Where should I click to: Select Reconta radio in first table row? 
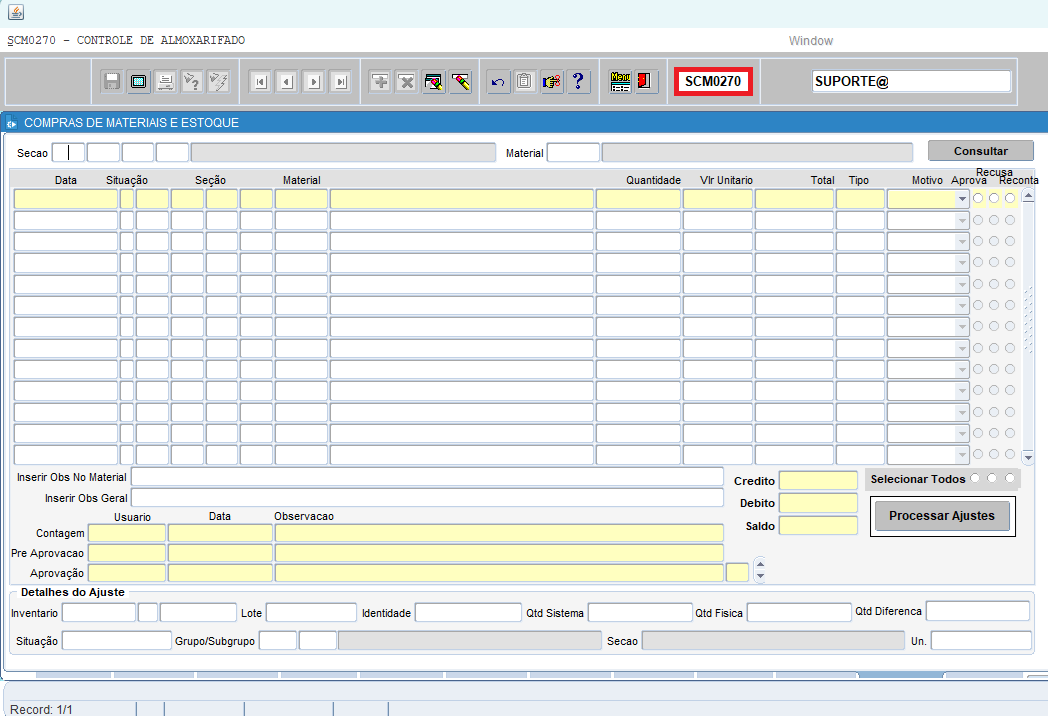(1010, 199)
